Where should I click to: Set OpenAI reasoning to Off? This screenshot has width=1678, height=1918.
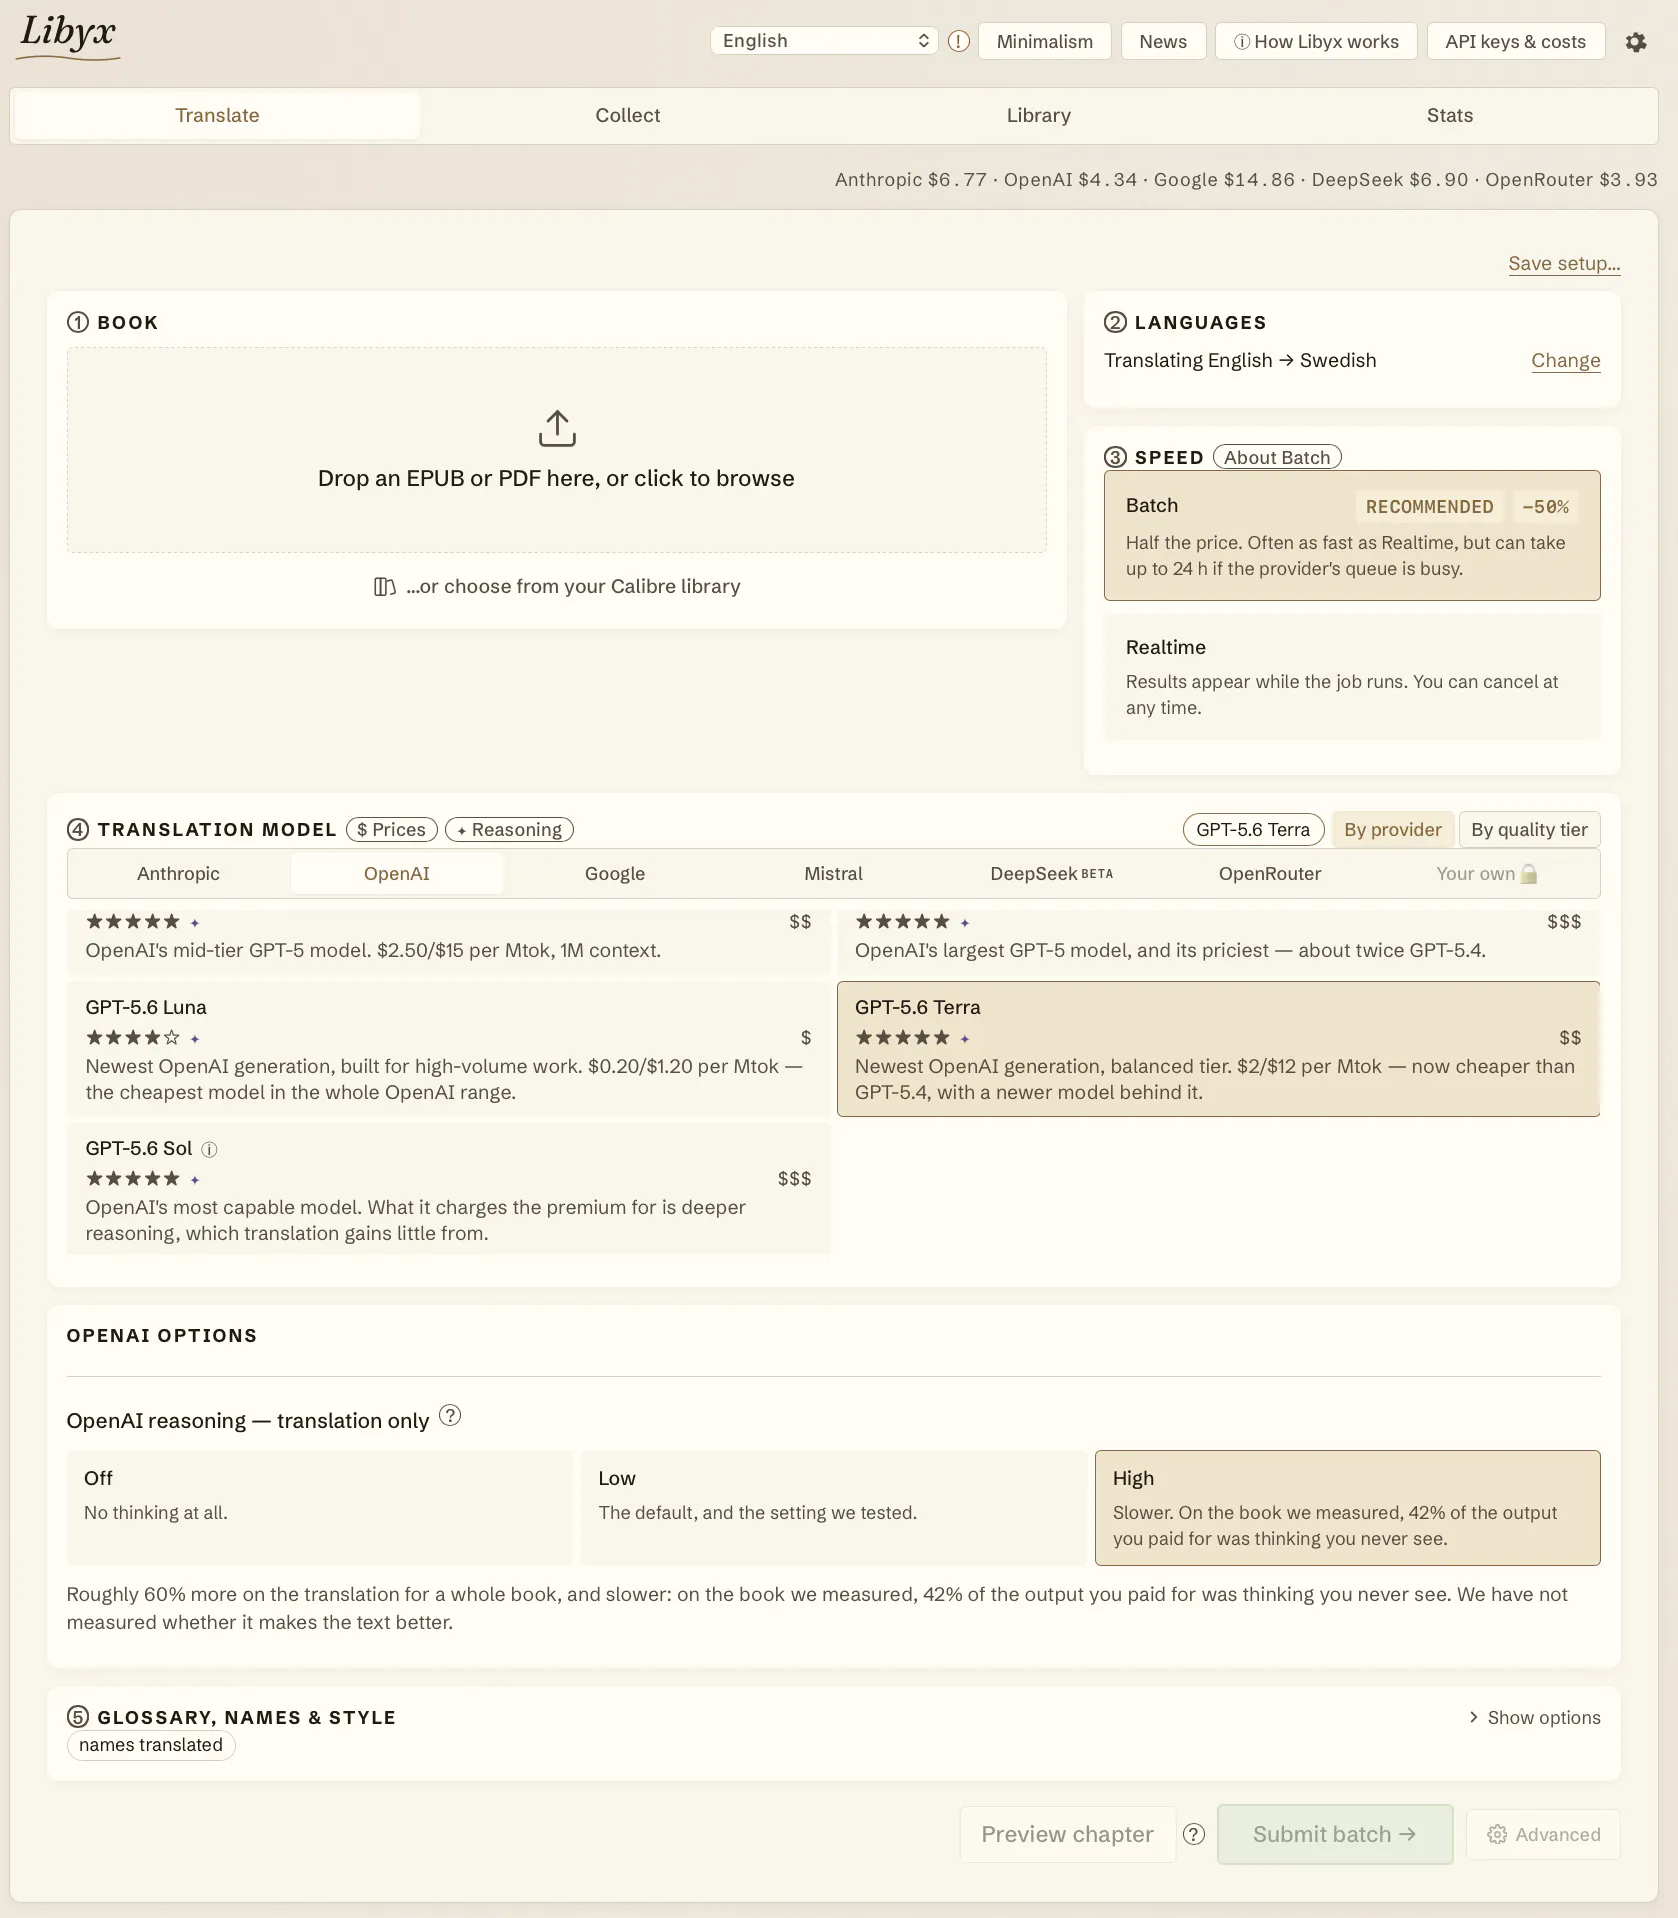319,1507
